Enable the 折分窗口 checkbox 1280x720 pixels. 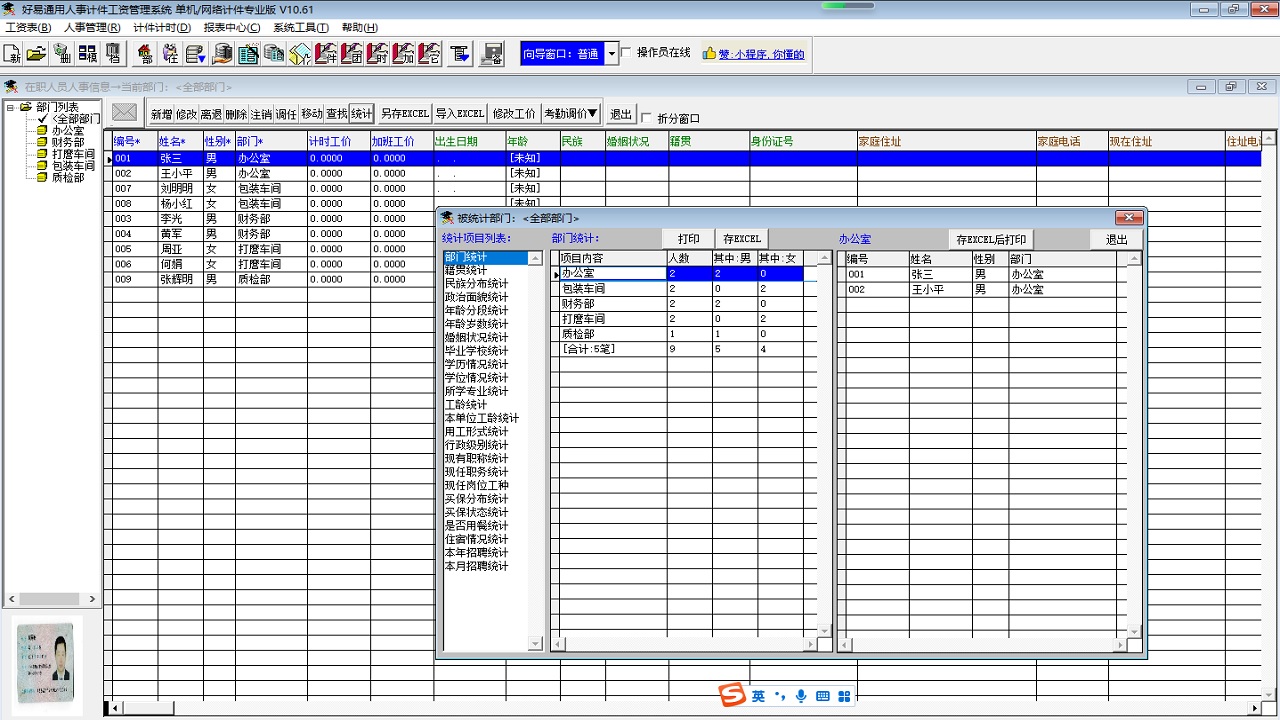pos(646,118)
